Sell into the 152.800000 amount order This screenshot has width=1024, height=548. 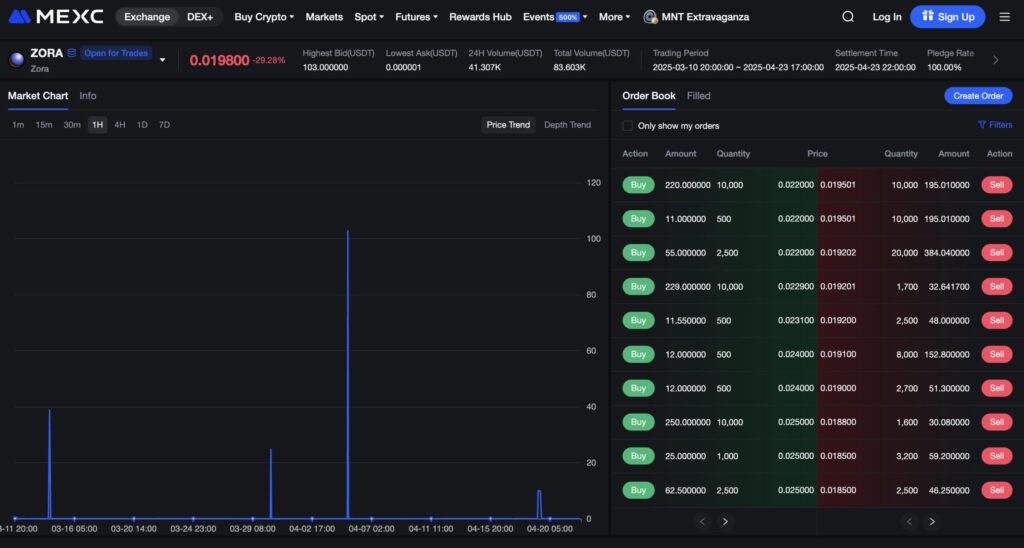point(997,355)
